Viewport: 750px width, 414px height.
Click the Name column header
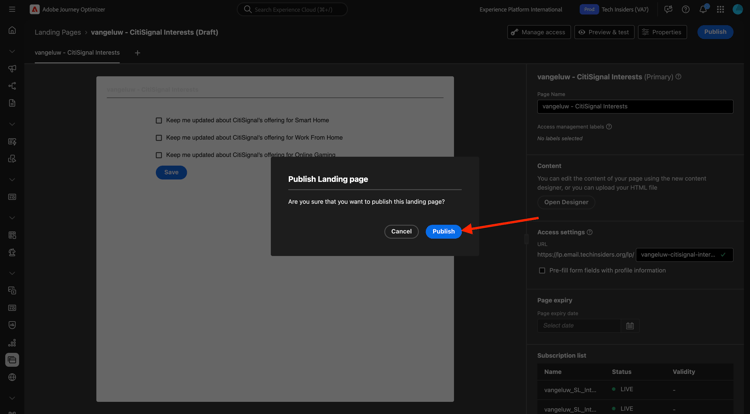(552, 371)
